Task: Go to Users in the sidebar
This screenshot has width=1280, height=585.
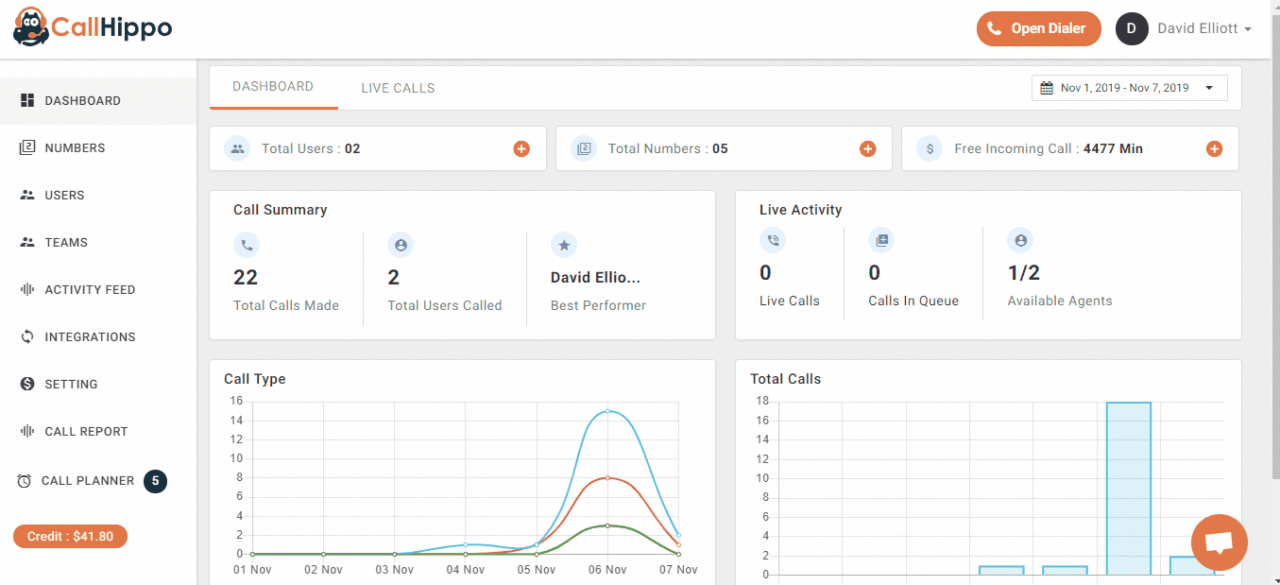Action: (x=98, y=195)
